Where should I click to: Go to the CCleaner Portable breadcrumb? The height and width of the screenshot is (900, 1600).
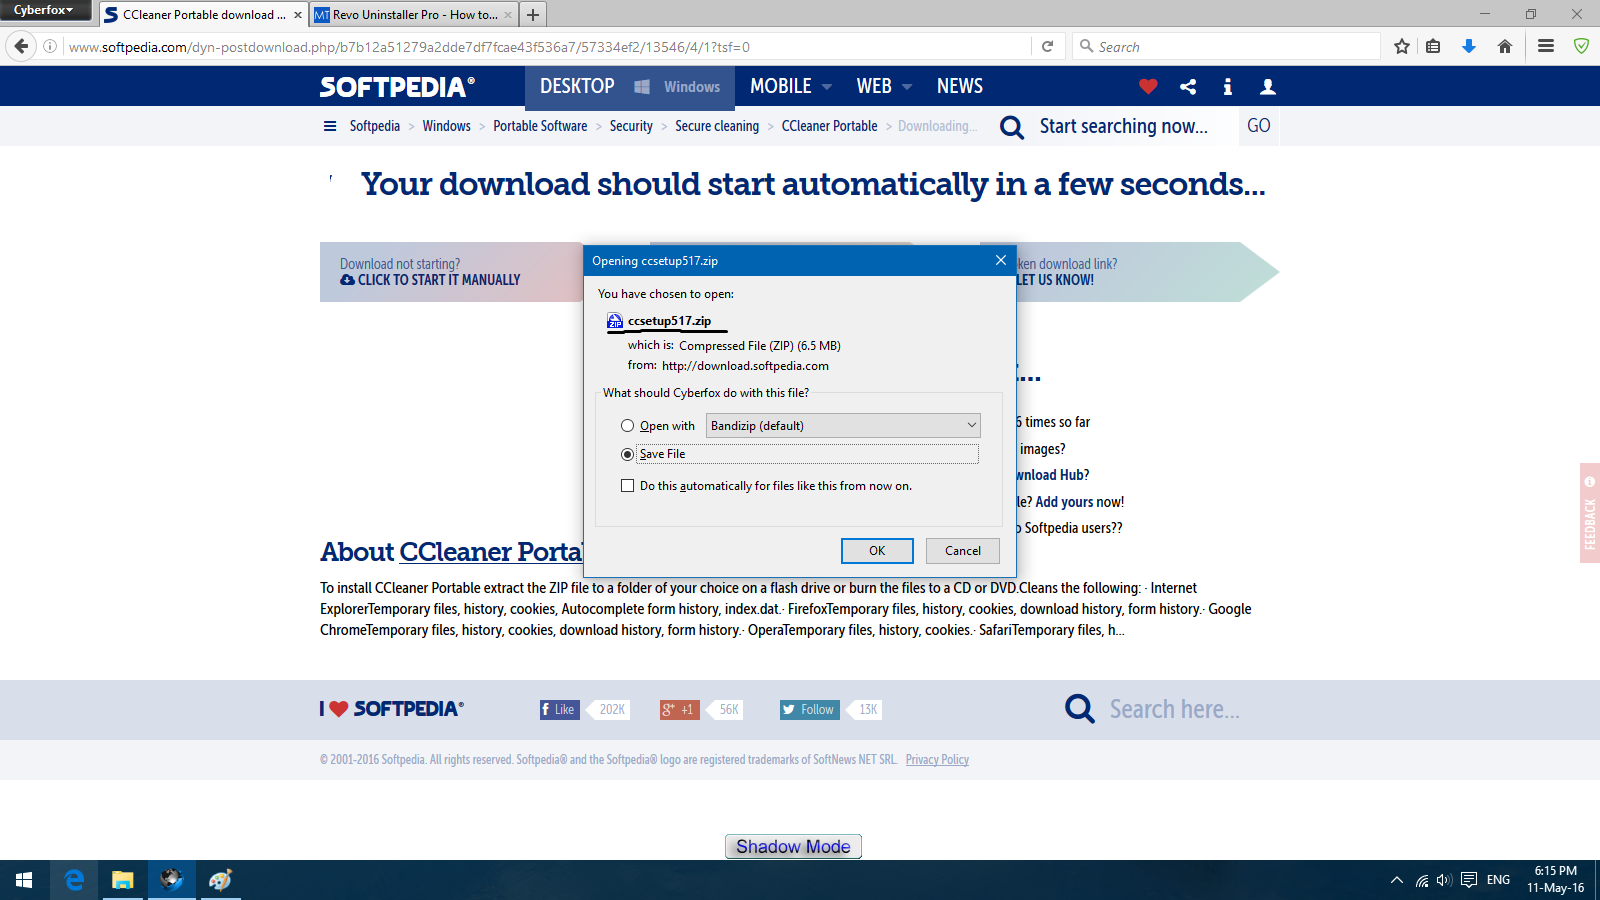[829, 126]
